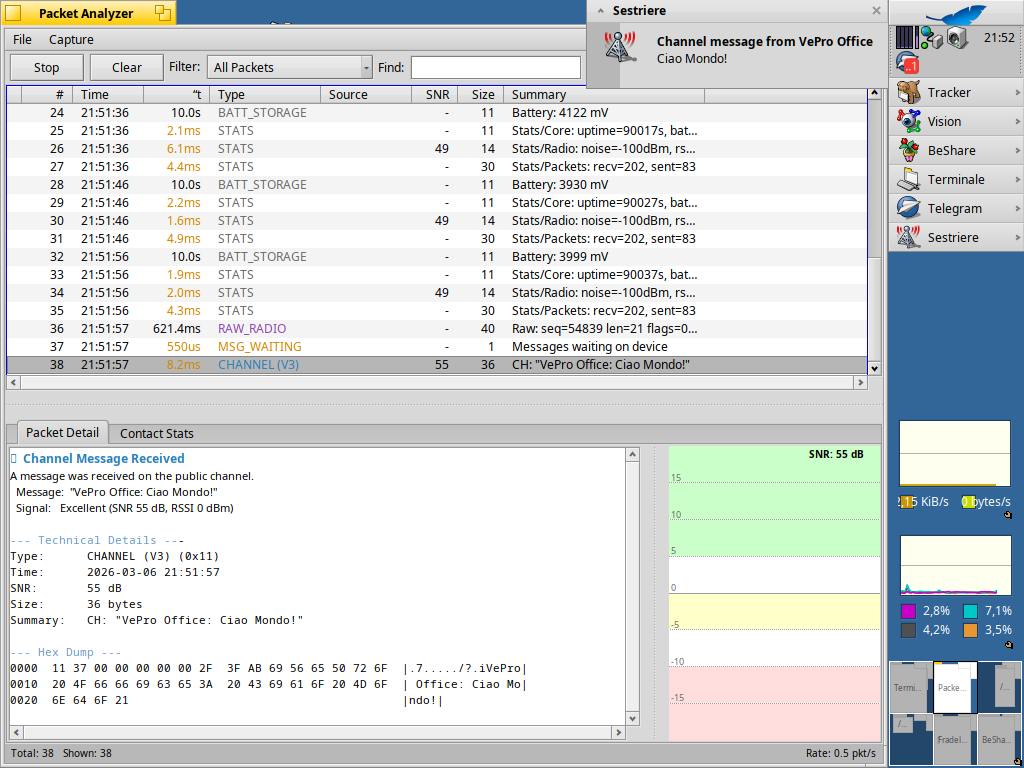Click the CPU monitor replicant handle
Screen dimensions: 1024x768
click(x=1009, y=645)
